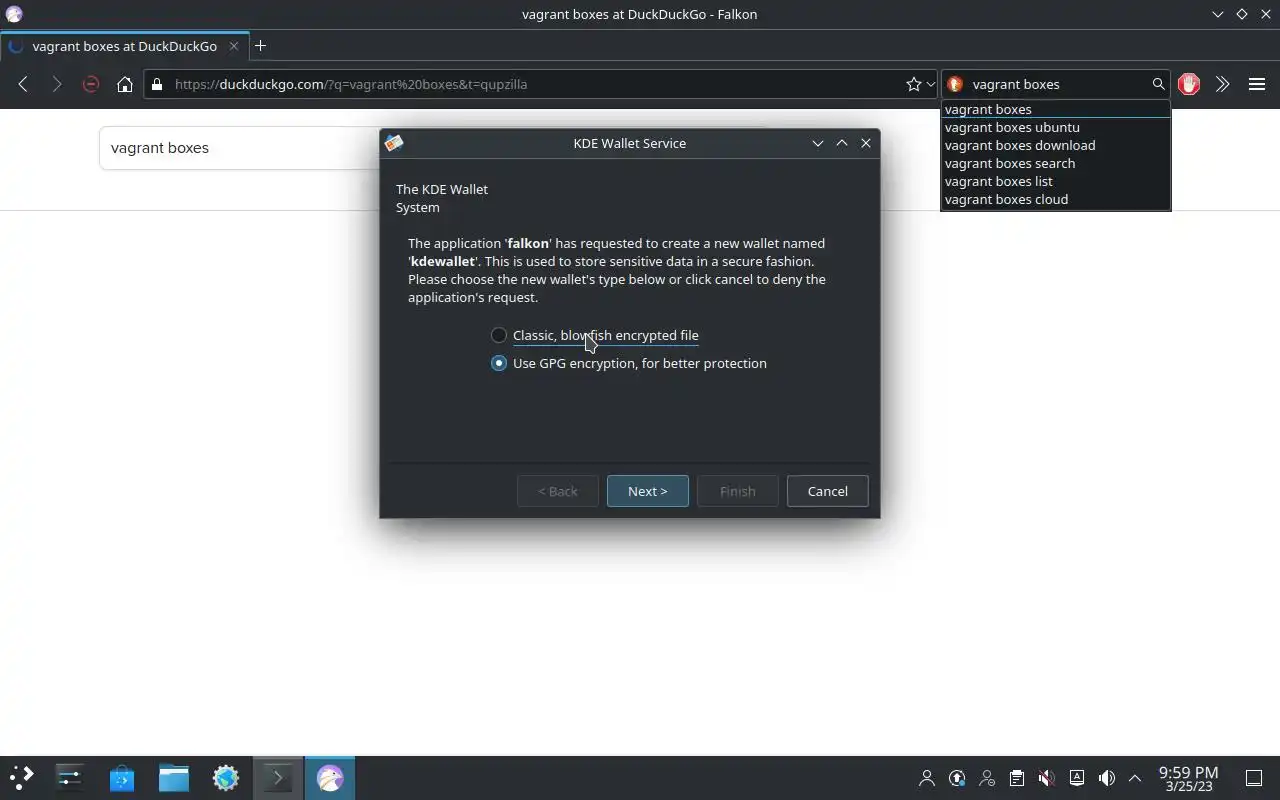Close the 'vagrant boxes at DuckDuckGo' tab
Image resolution: width=1280 pixels, height=800 pixels.
pos(235,46)
